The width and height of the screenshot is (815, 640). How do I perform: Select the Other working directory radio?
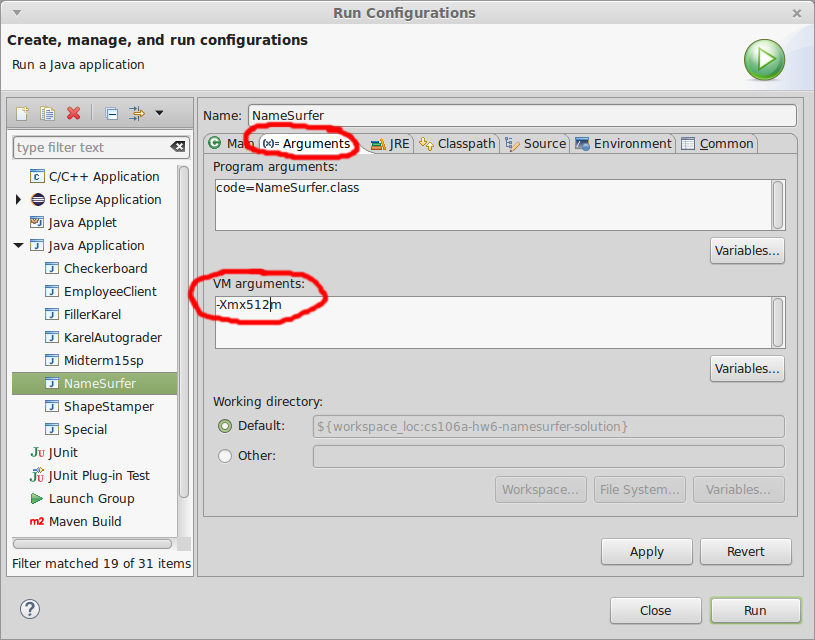click(225, 456)
